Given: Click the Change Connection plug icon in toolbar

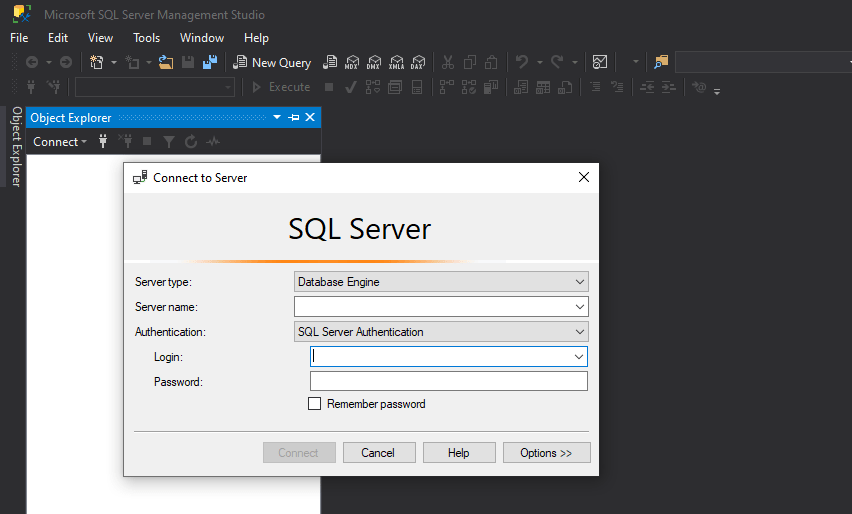Looking at the screenshot, I should coord(53,86).
